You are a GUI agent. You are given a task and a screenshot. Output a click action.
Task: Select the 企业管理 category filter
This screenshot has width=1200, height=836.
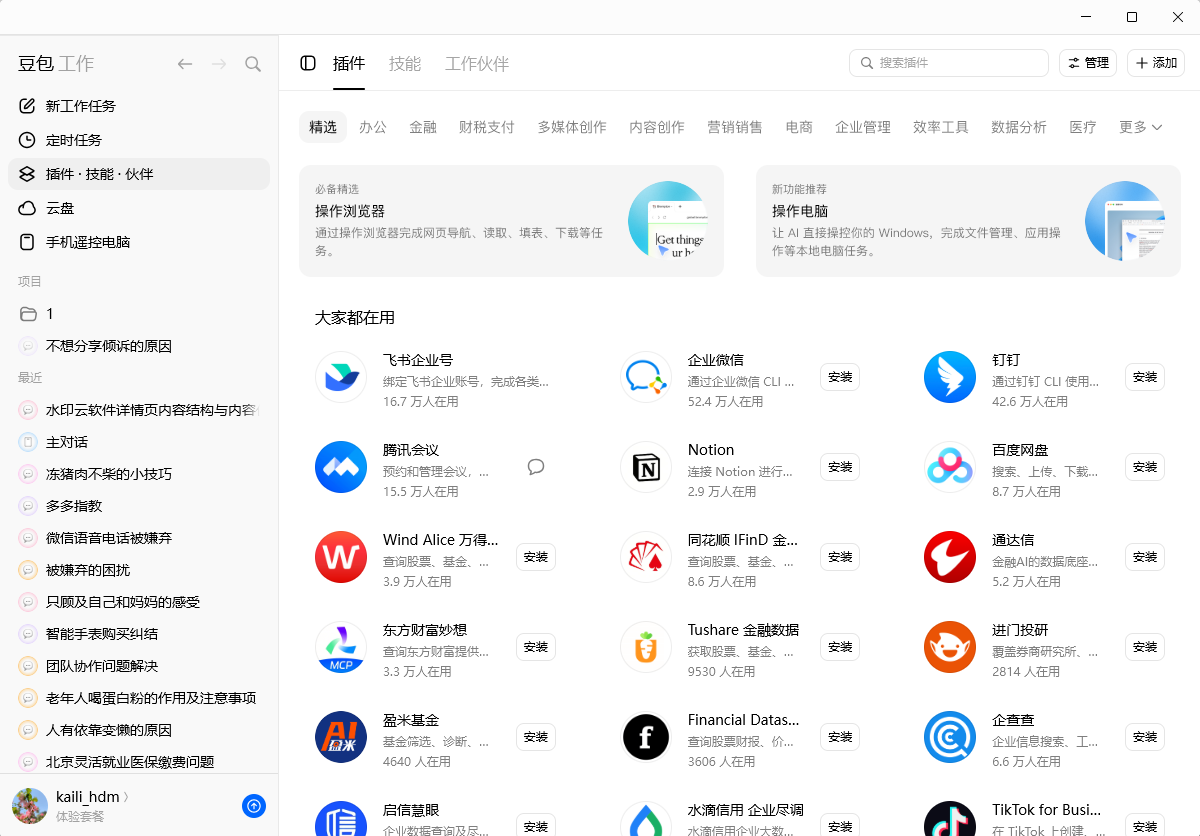click(863, 127)
